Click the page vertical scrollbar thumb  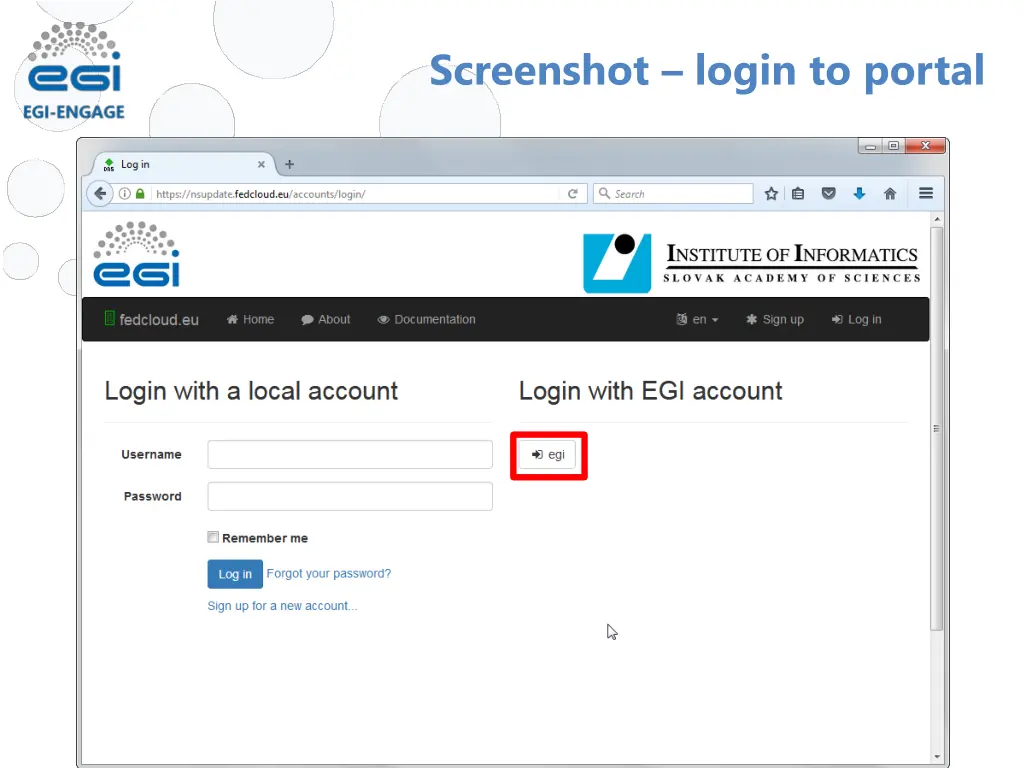click(x=936, y=428)
